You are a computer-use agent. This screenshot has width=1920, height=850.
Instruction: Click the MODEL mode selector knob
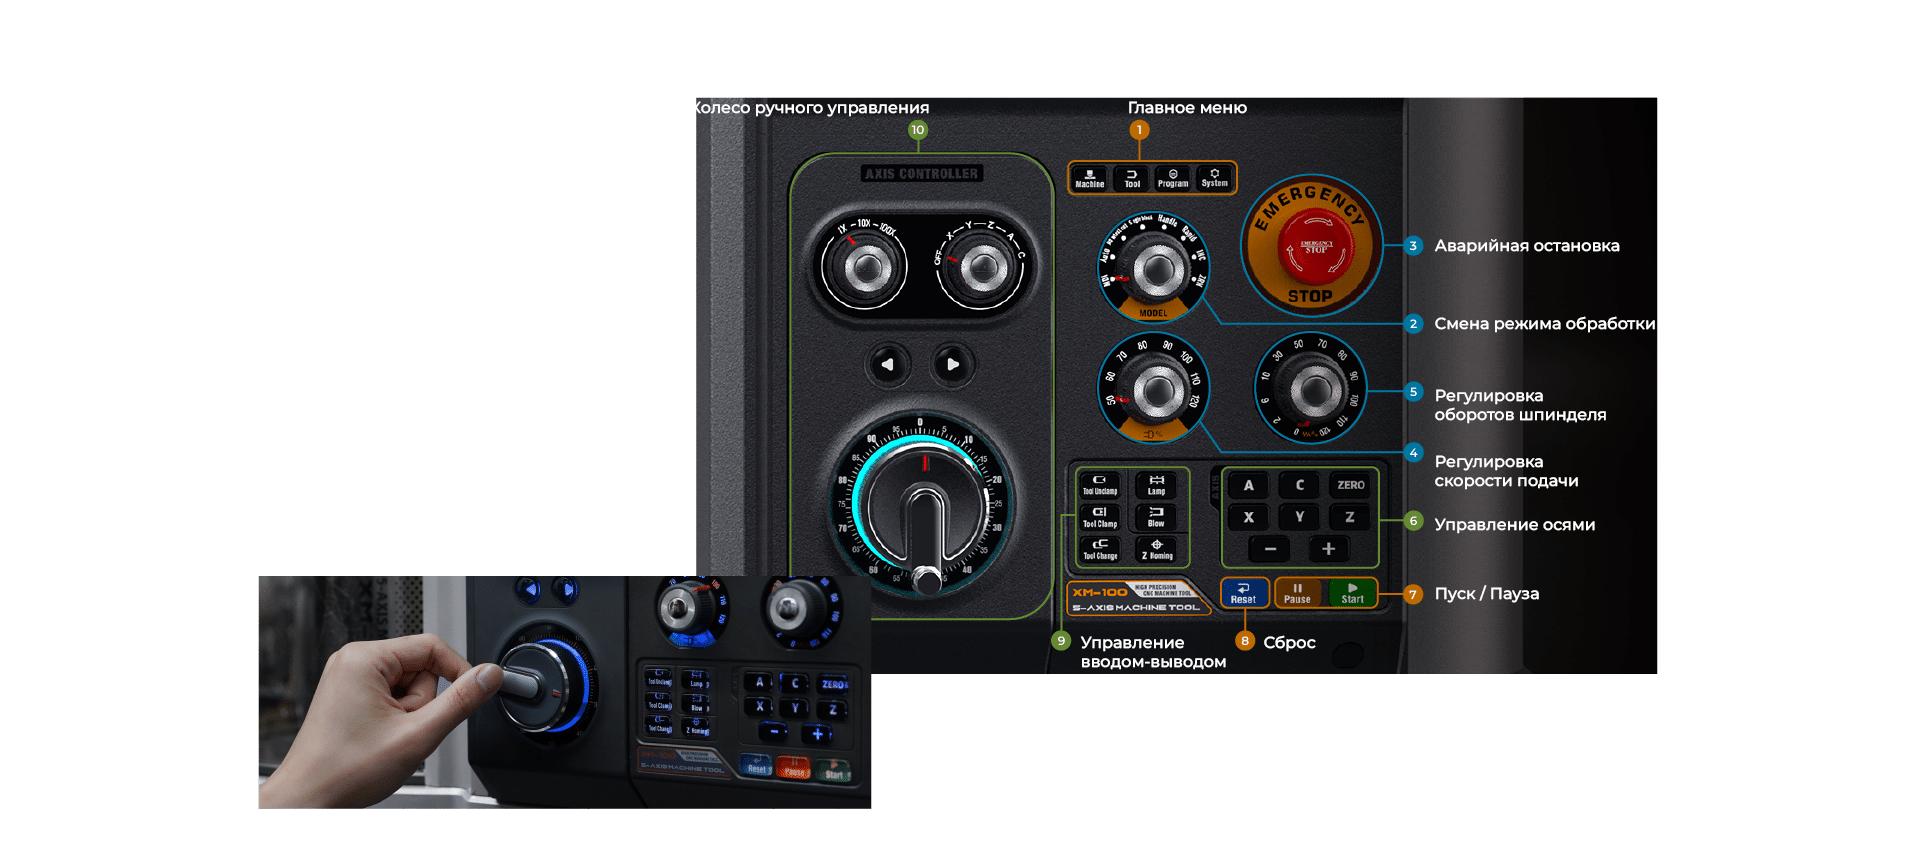coord(1155,267)
